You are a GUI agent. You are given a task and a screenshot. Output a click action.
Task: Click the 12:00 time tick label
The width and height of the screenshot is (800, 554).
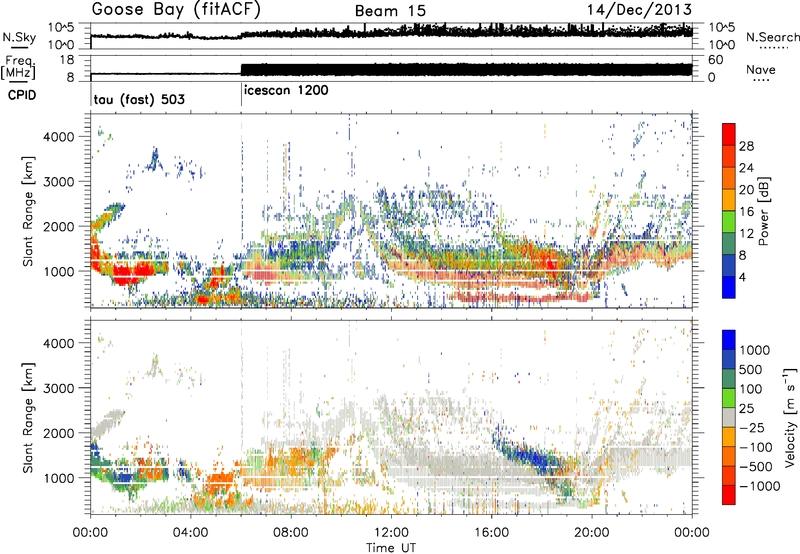[x=391, y=533]
